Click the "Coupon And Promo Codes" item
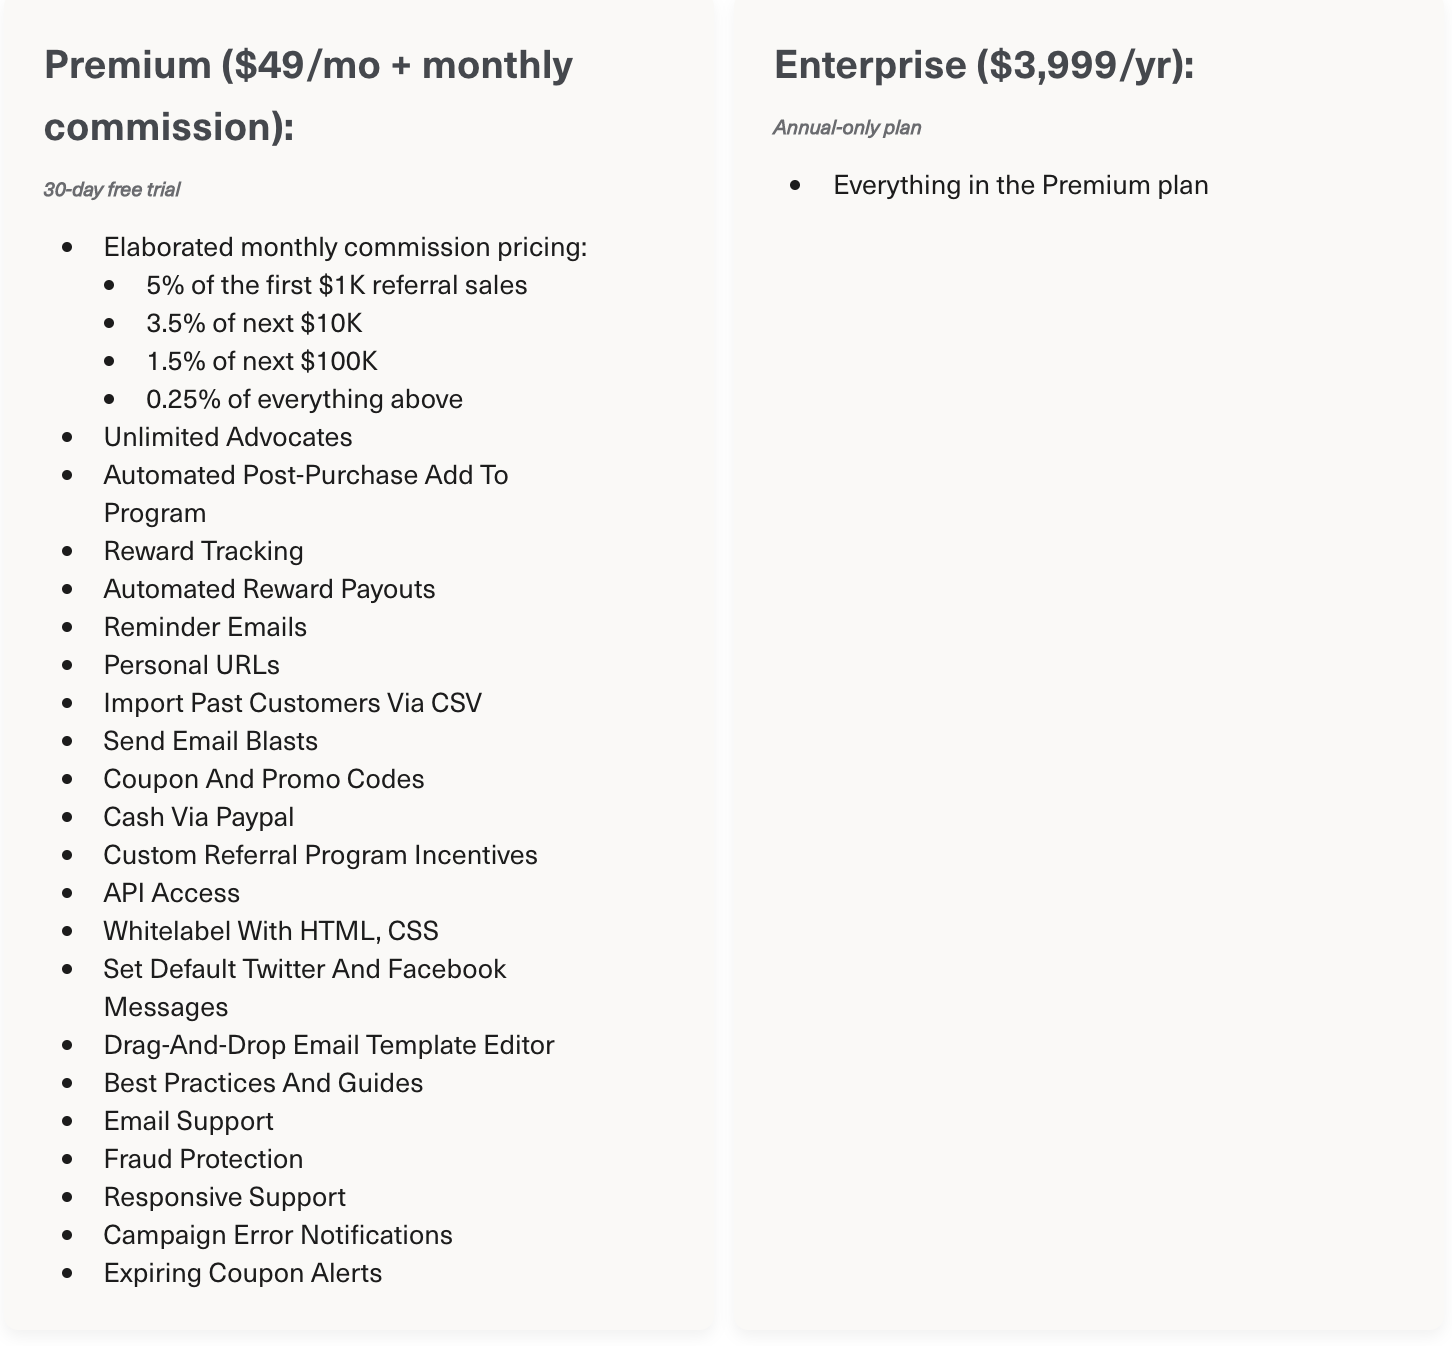Image resolution: width=1452 pixels, height=1346 pixels. (x=264, y=779)
